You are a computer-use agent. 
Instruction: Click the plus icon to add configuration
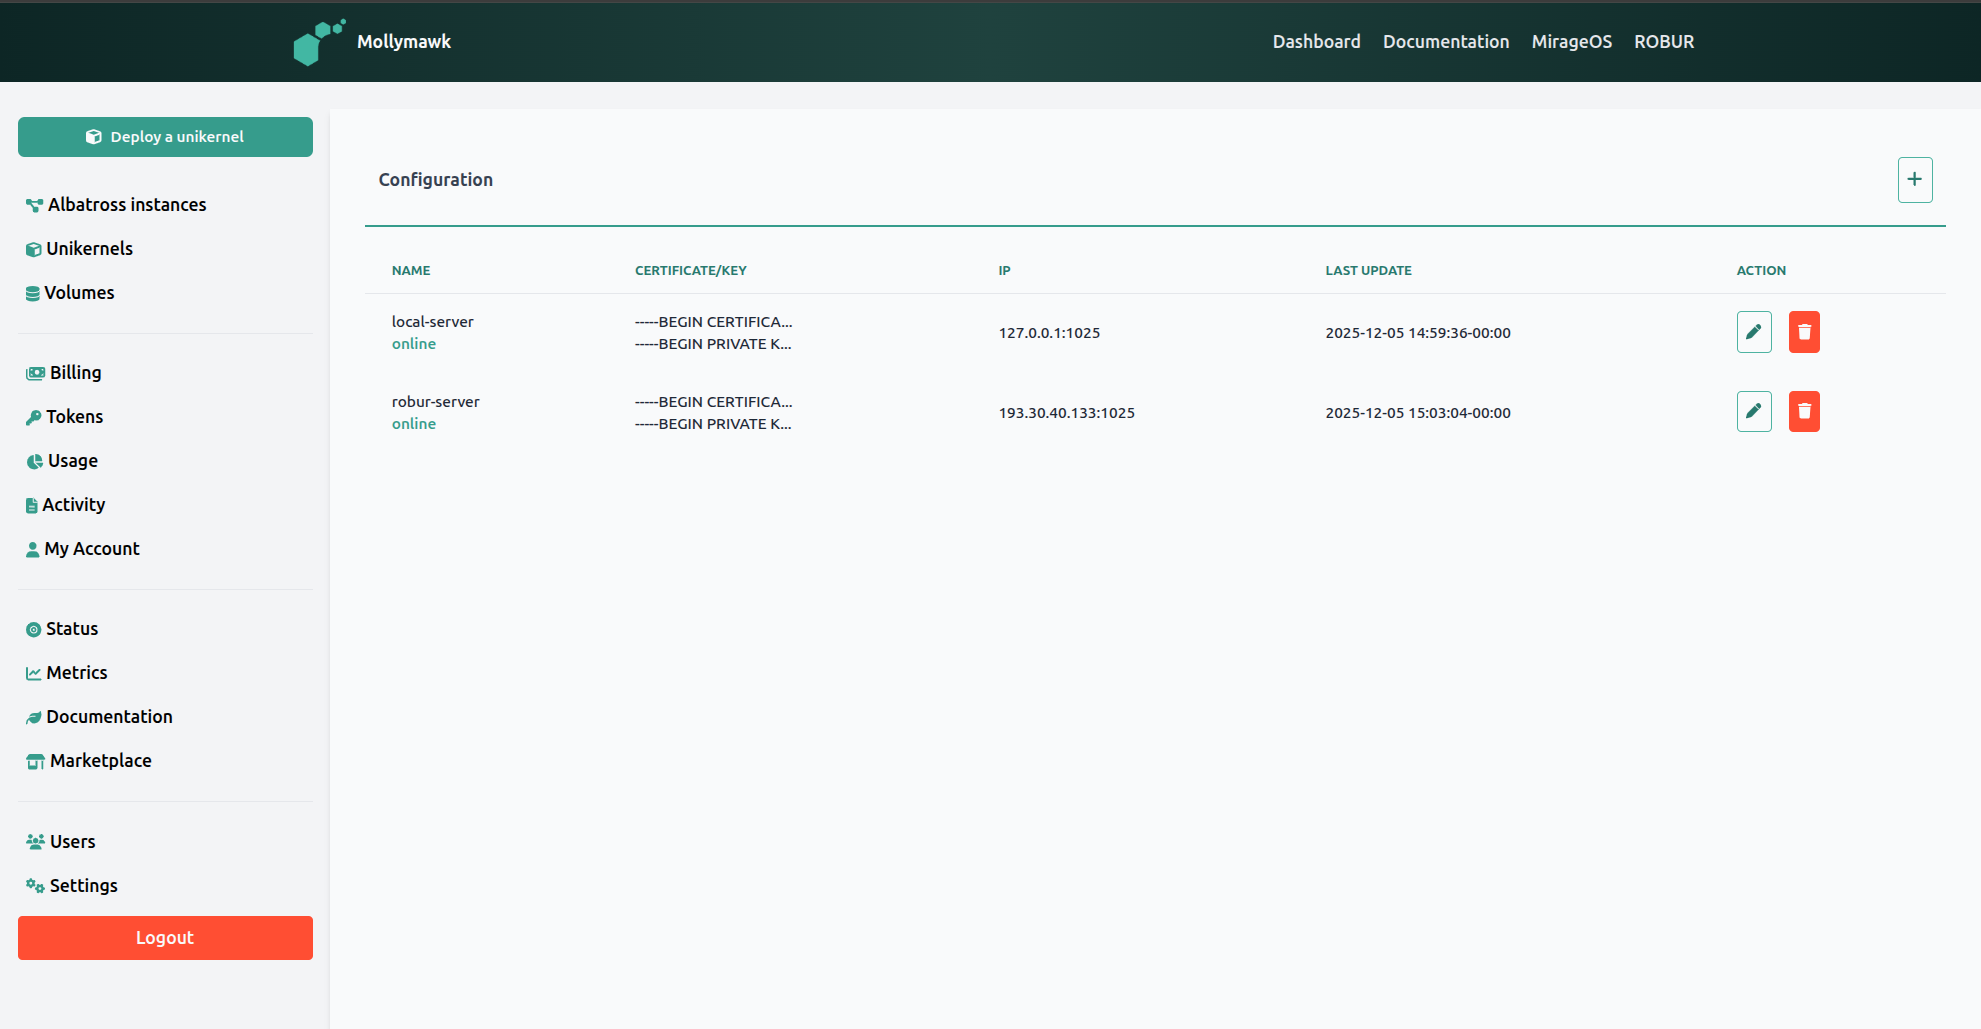click(1914, 180)
